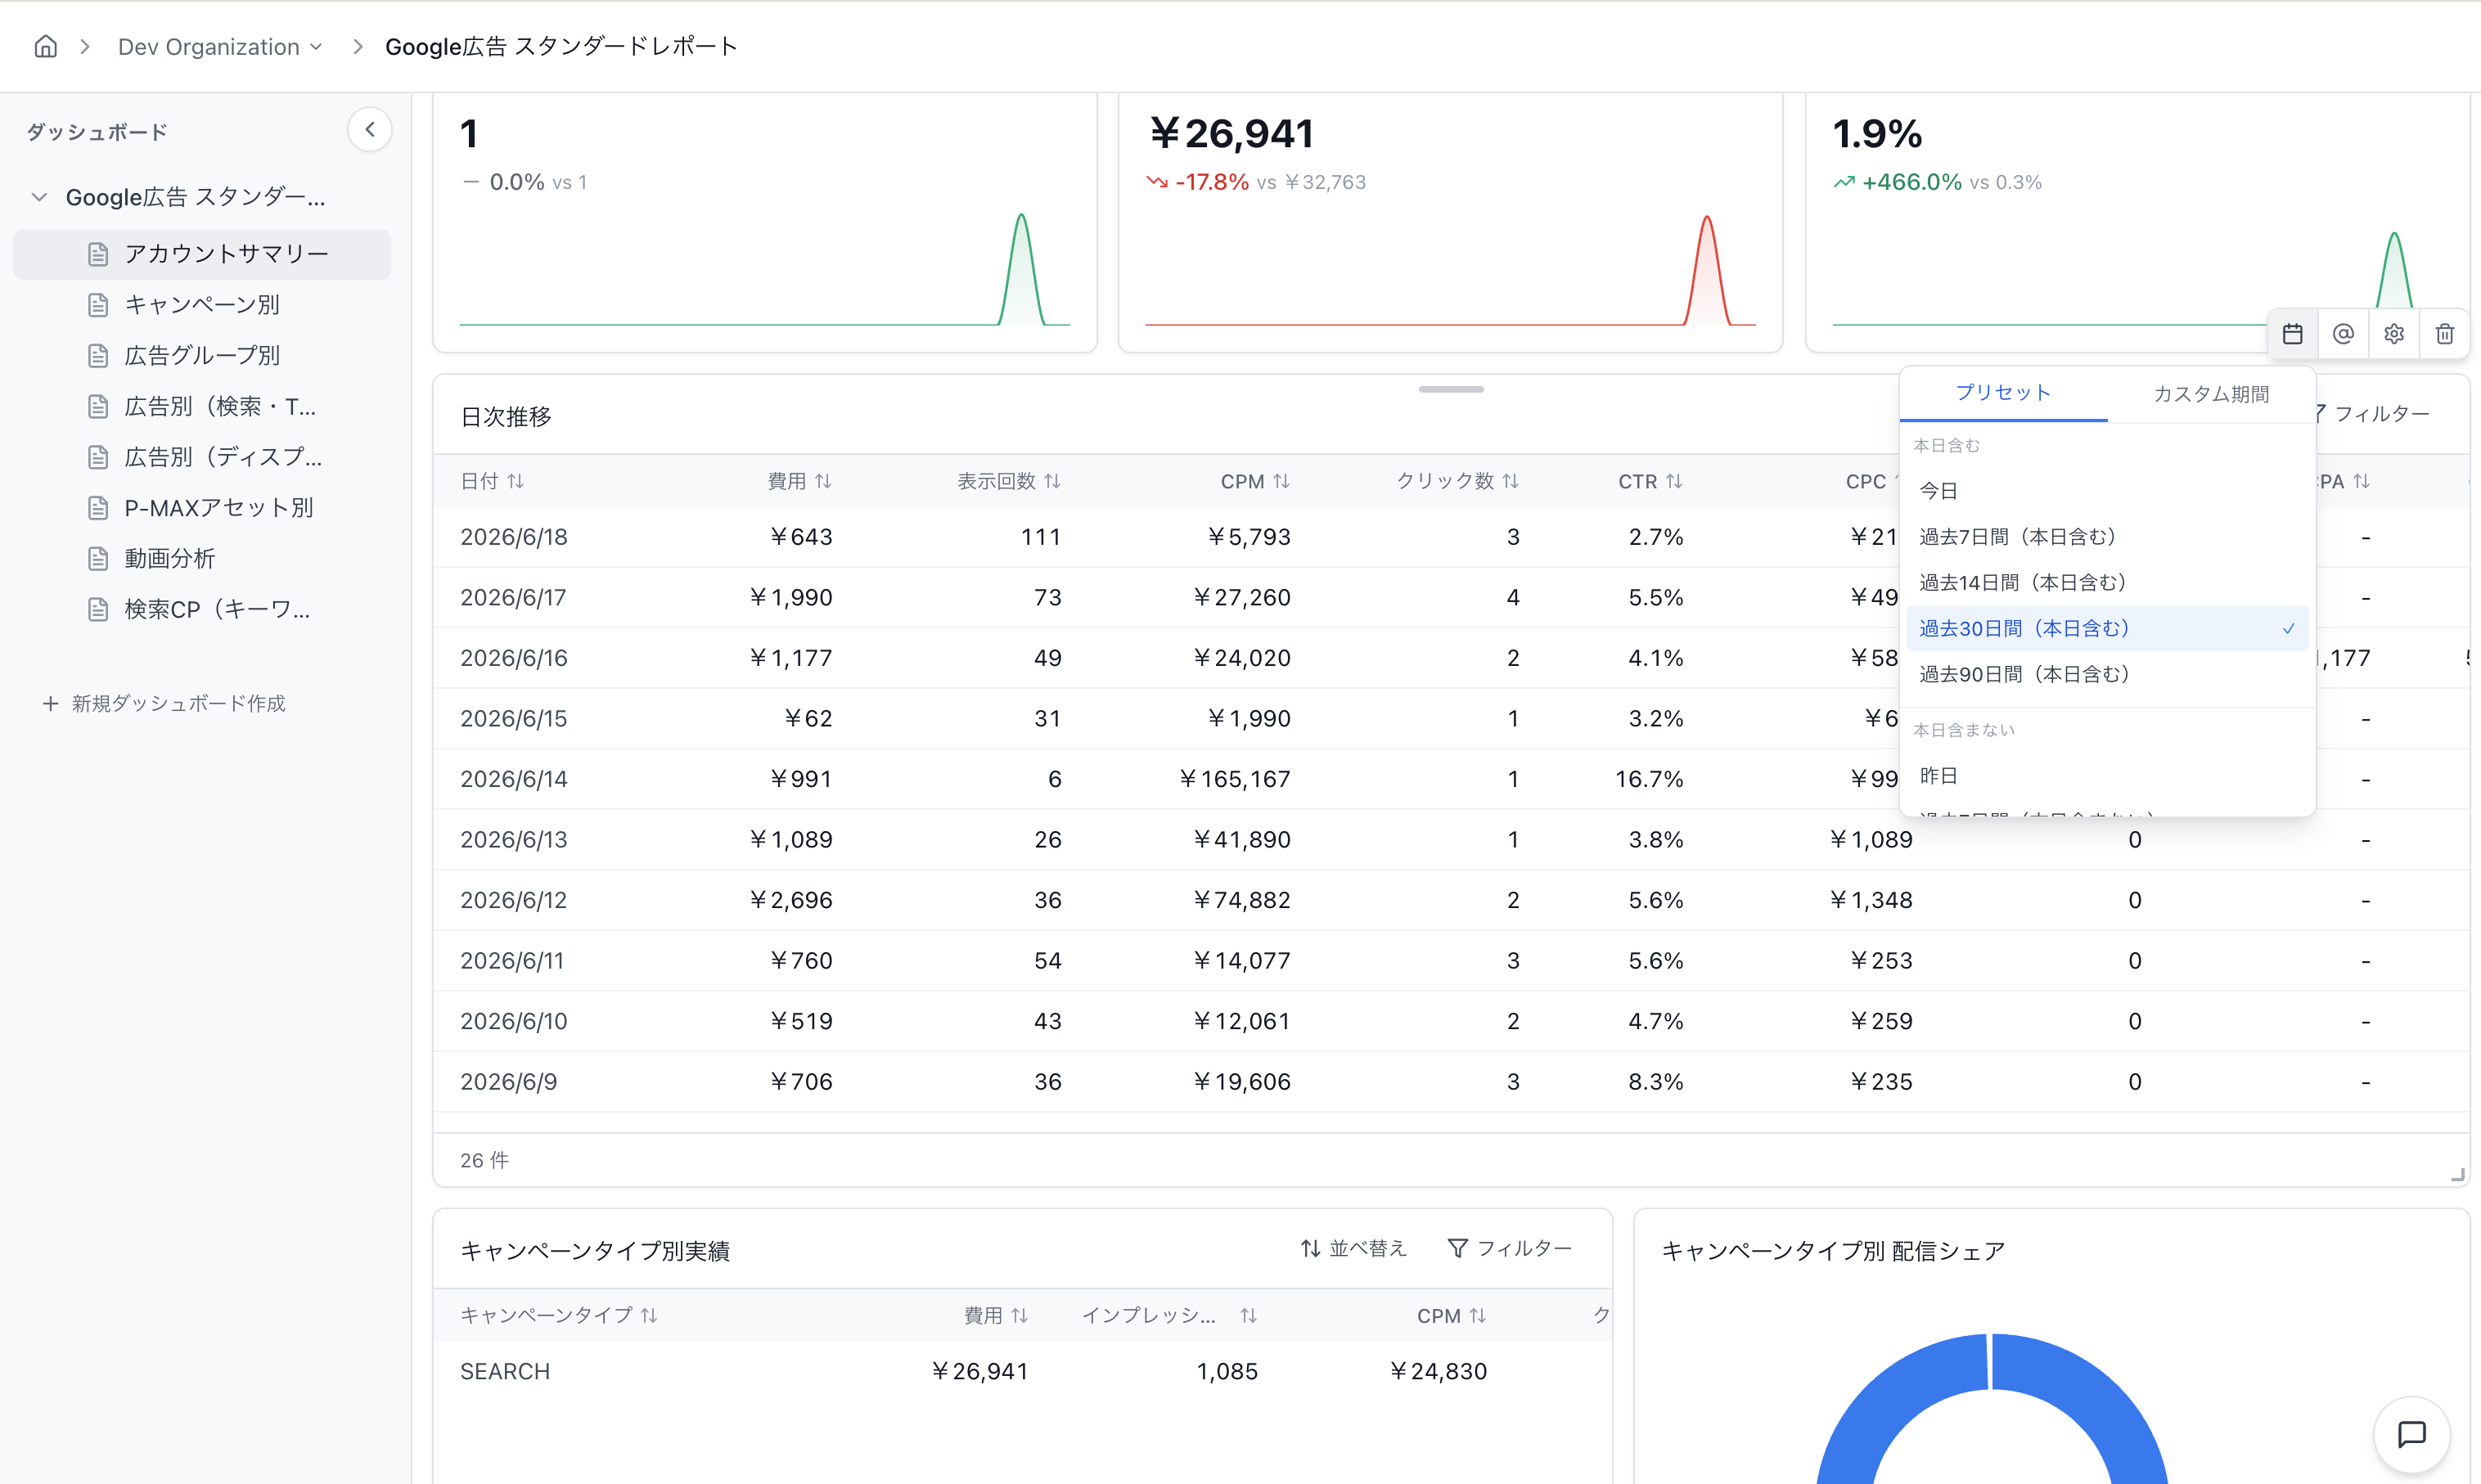Screen dimensions: 2481x1484
Task: Open the Dev Organization switcher dropdown
Action: tap(220, 47)
